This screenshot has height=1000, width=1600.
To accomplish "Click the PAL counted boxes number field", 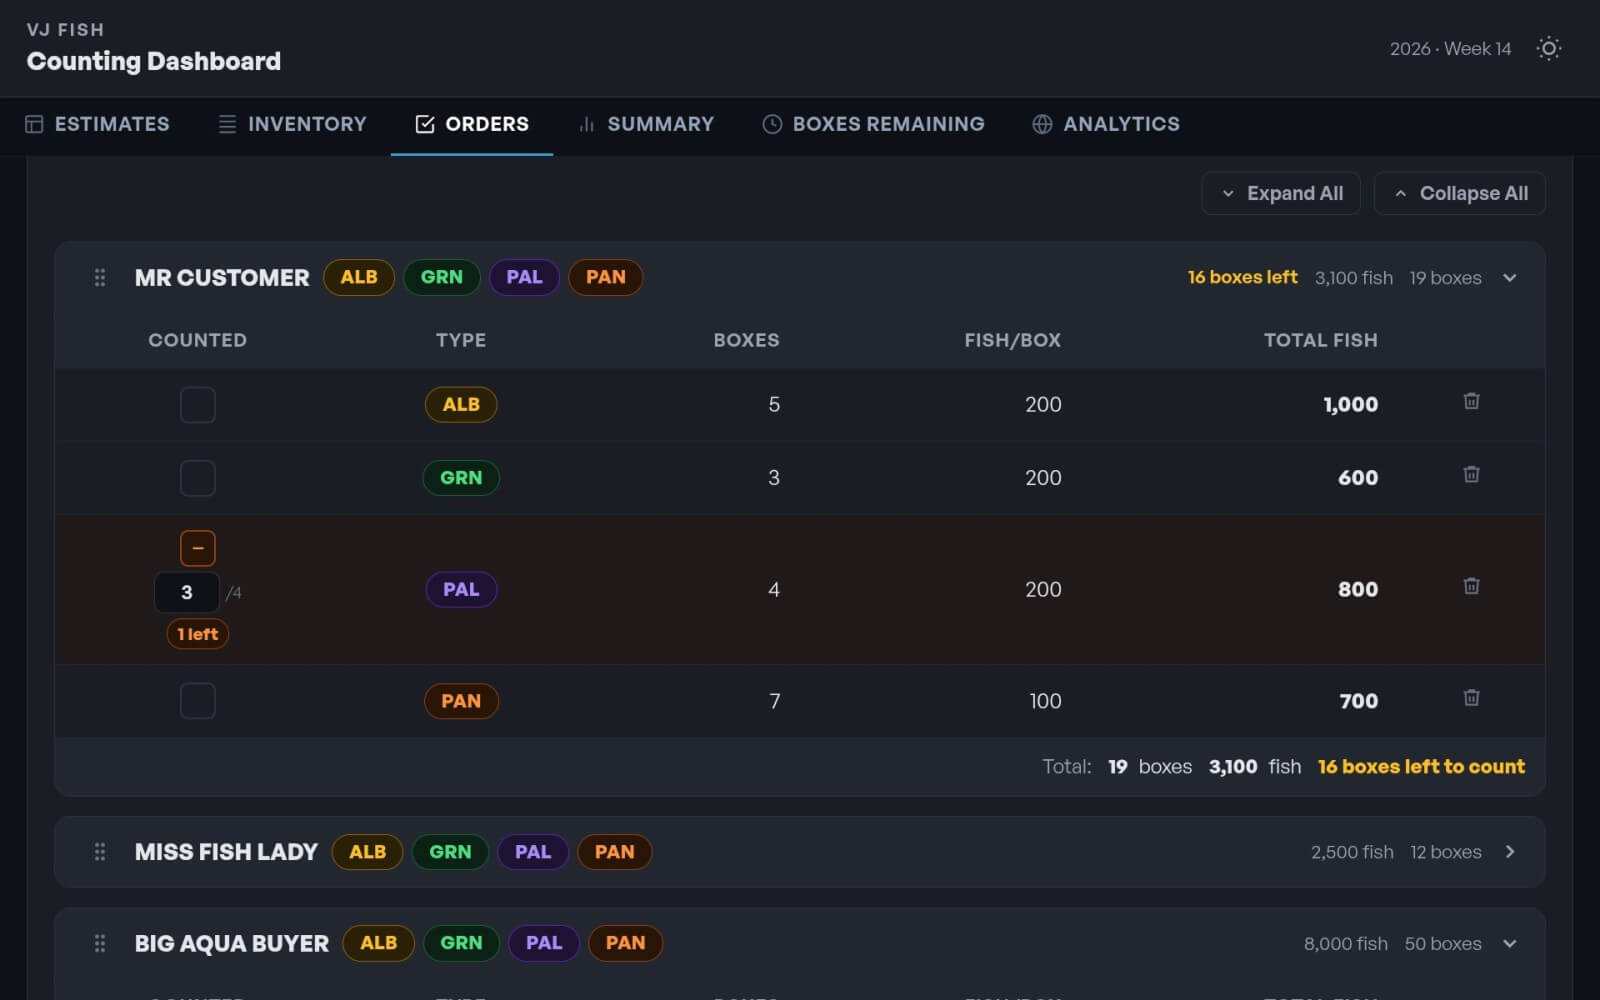I will 187,592.
